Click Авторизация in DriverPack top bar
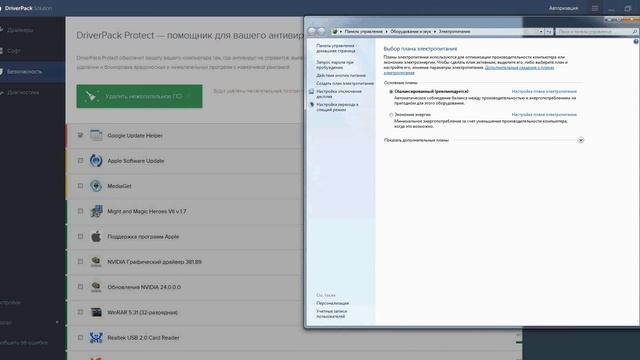This screenshot has height=360, width=640. 563,8
